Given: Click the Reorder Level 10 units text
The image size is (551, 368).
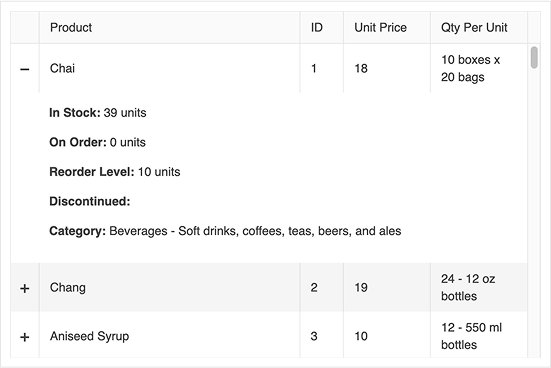Looking at the screenshot, I should point(115,172).
